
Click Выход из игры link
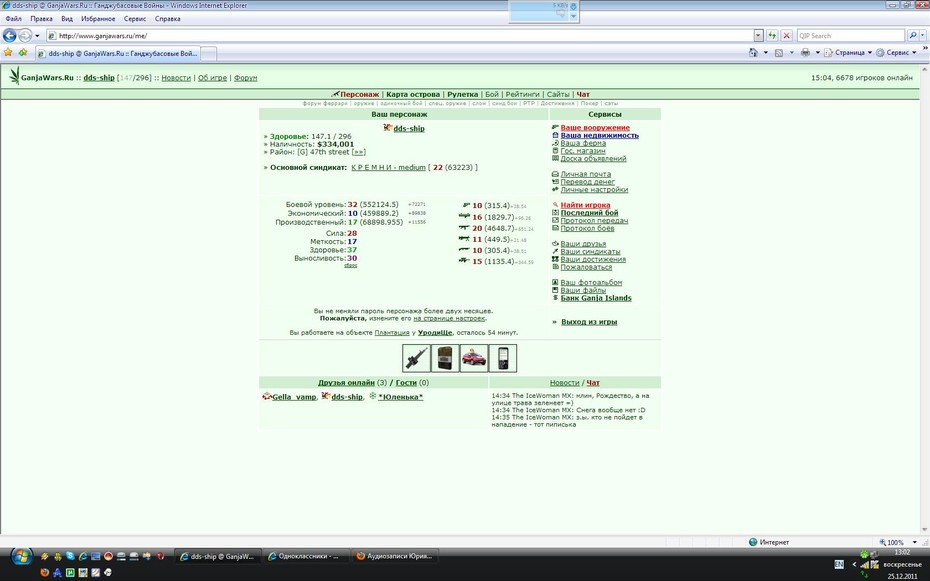click(589, 322)
